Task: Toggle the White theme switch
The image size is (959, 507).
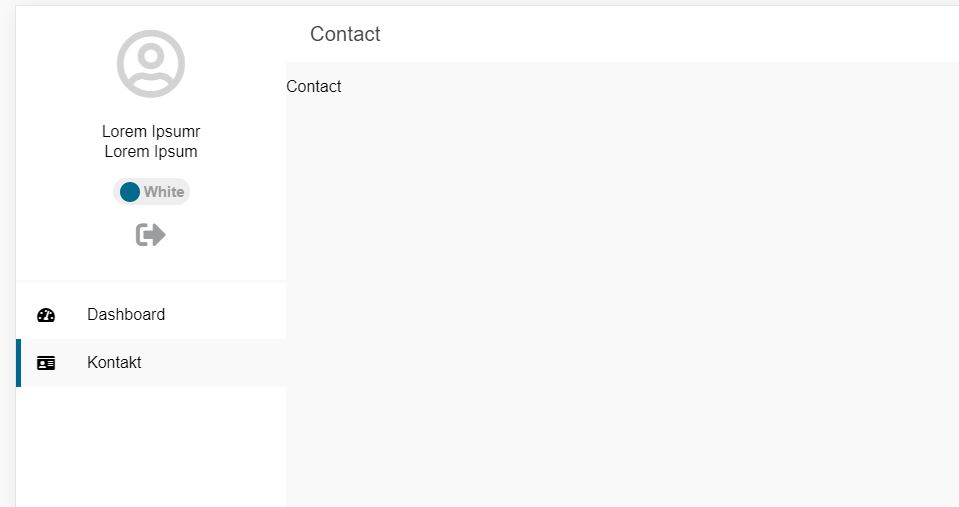Action: (151, 192)
